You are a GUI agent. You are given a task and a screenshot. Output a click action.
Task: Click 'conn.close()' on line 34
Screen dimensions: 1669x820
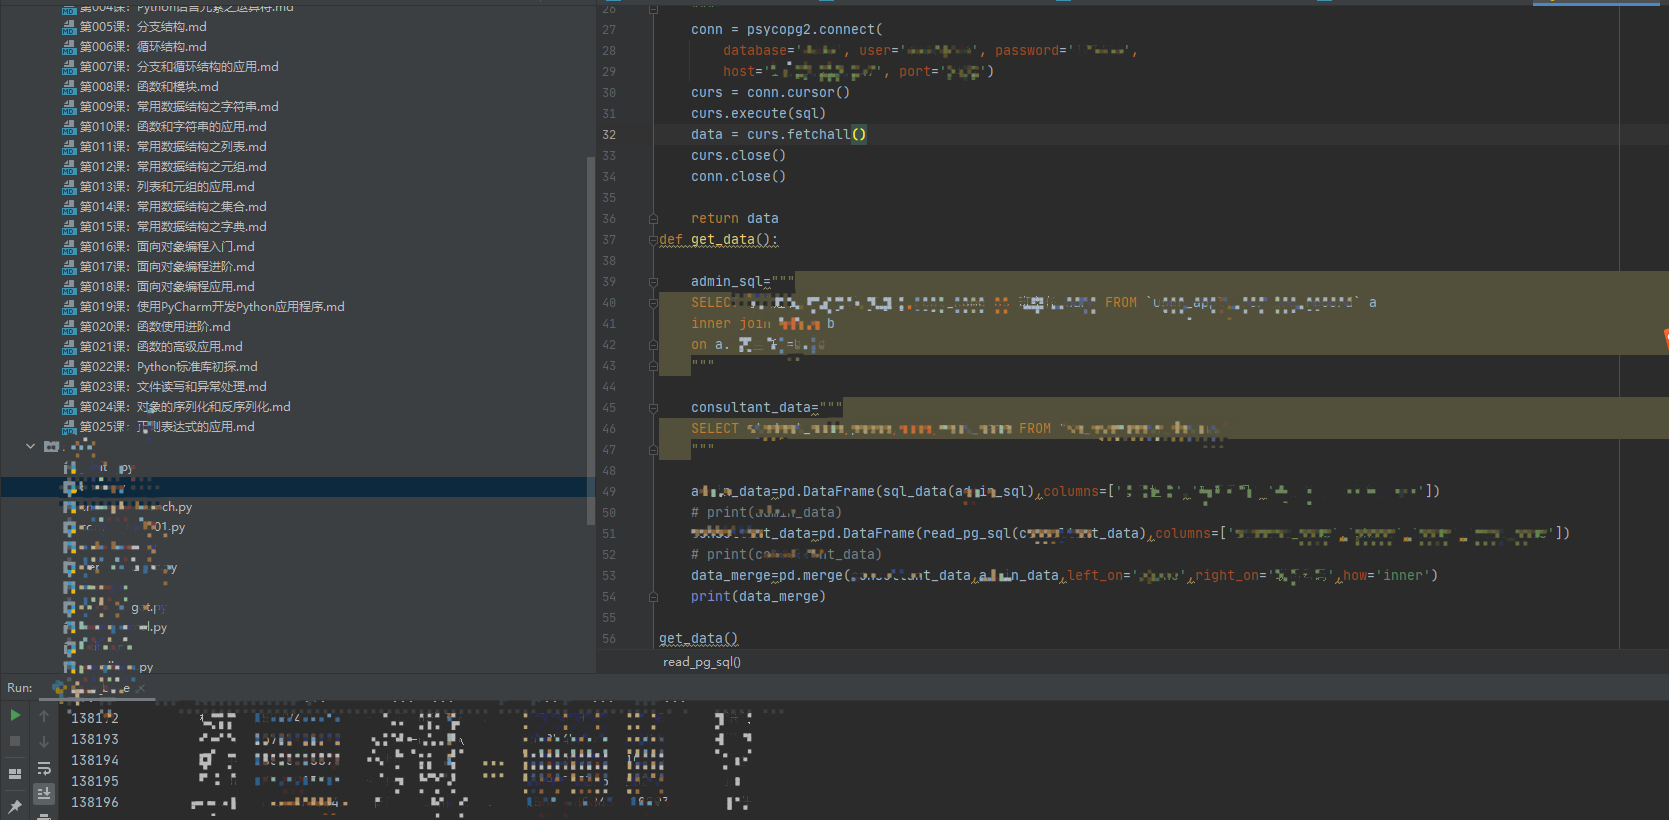738,176
